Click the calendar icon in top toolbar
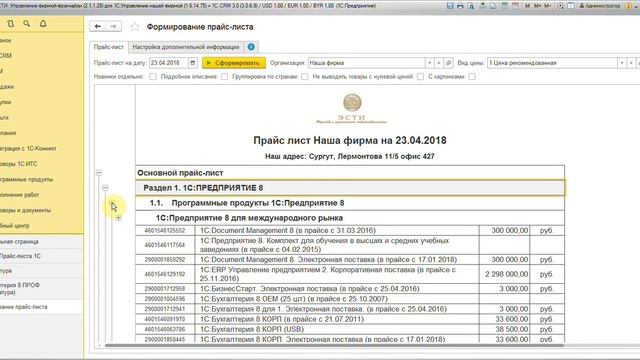Viewport: 640px width, 360px height. [515, 6]
